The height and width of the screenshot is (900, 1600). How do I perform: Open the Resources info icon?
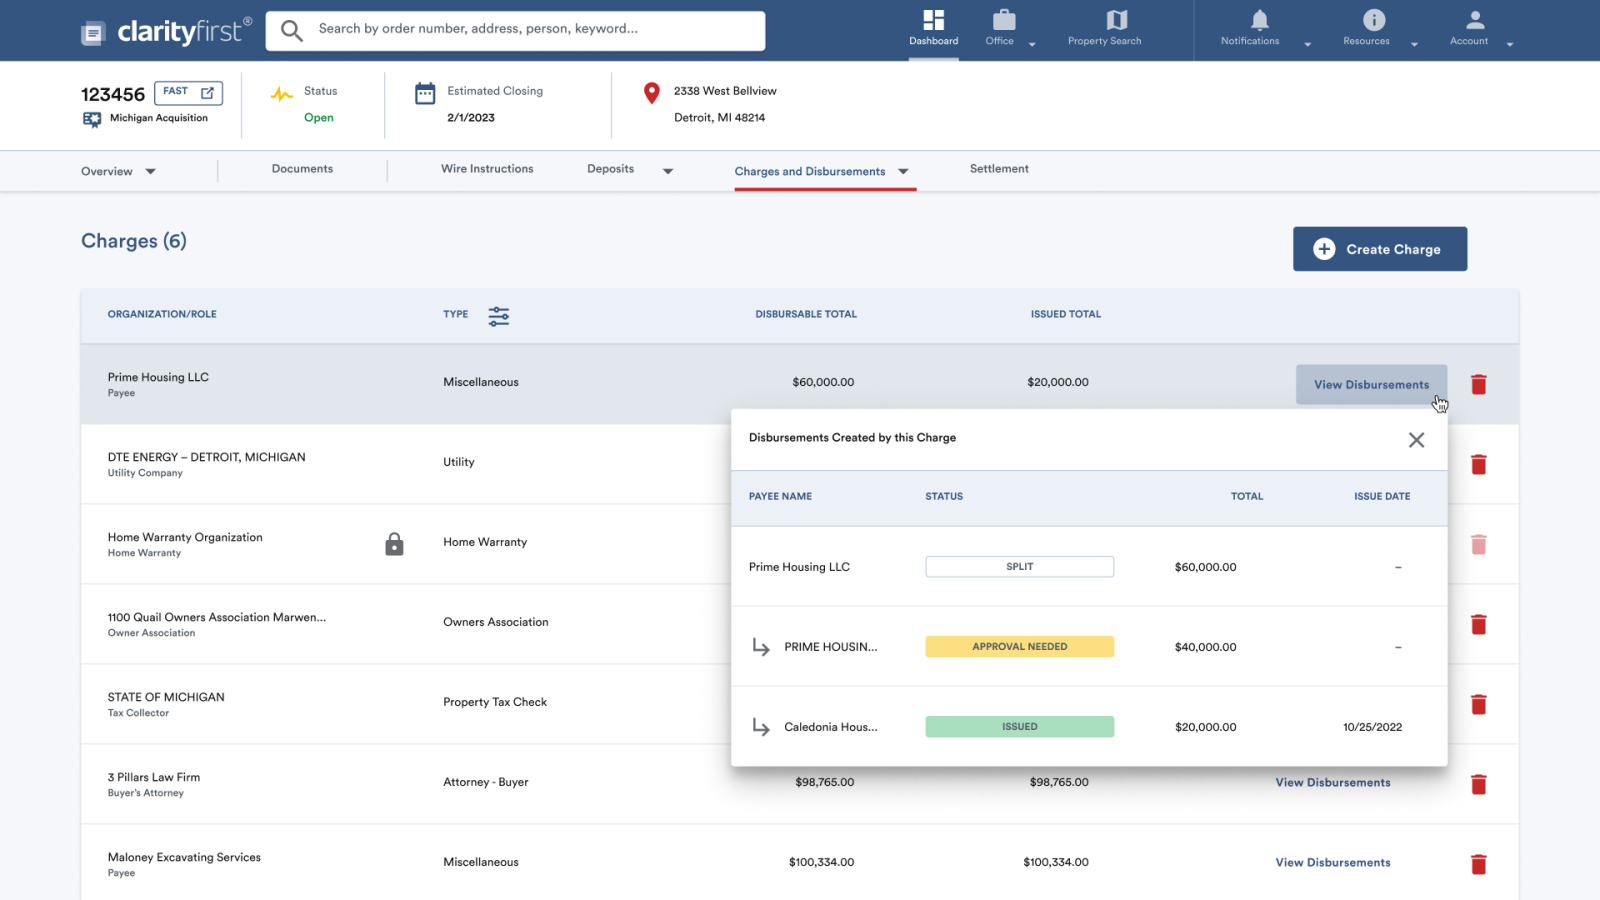coord(1374,21)
